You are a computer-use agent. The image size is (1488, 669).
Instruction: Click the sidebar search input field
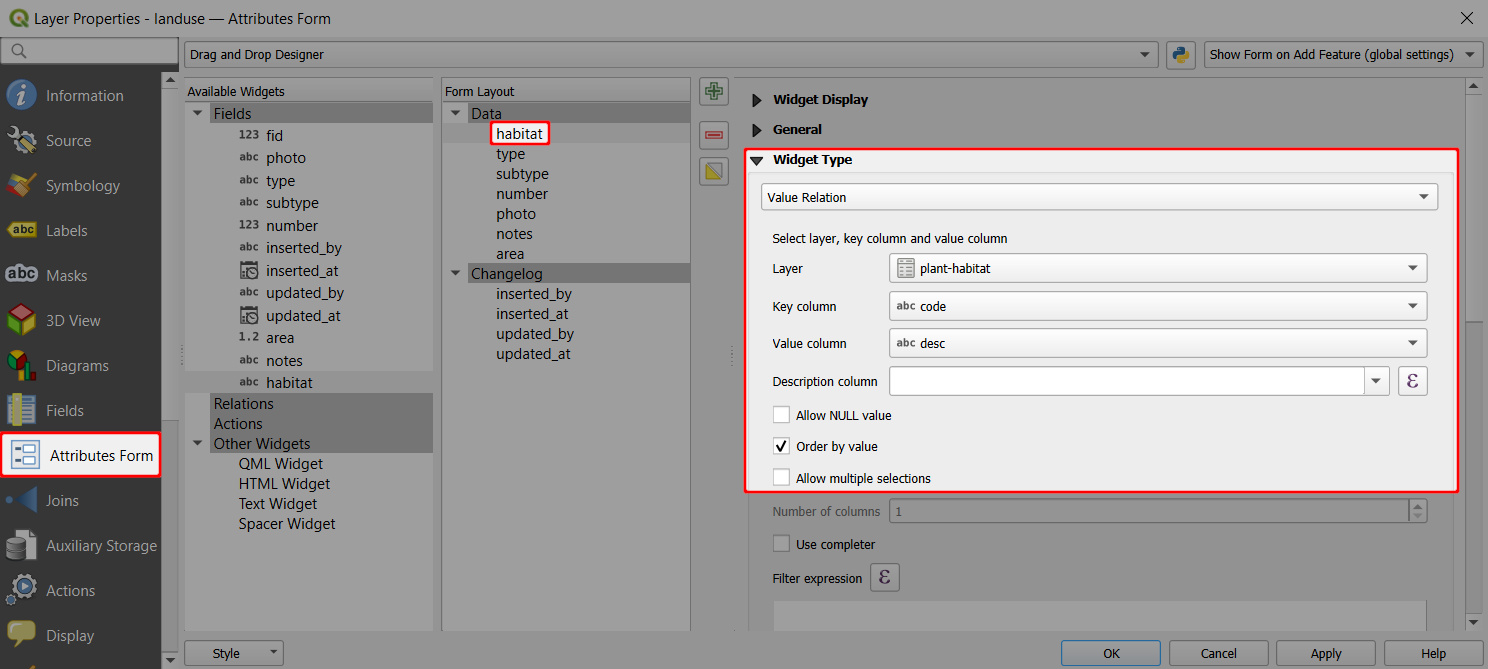[90, 51]
